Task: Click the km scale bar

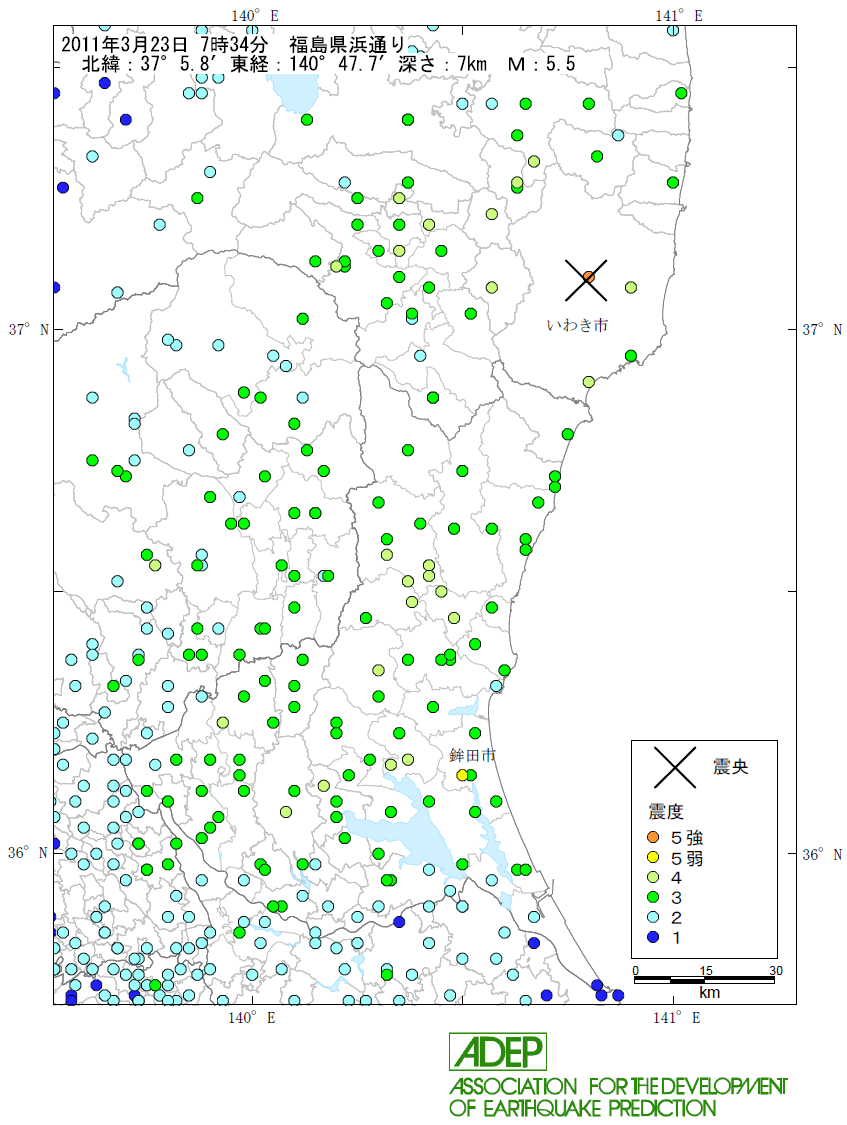Action: coord(704,979)
